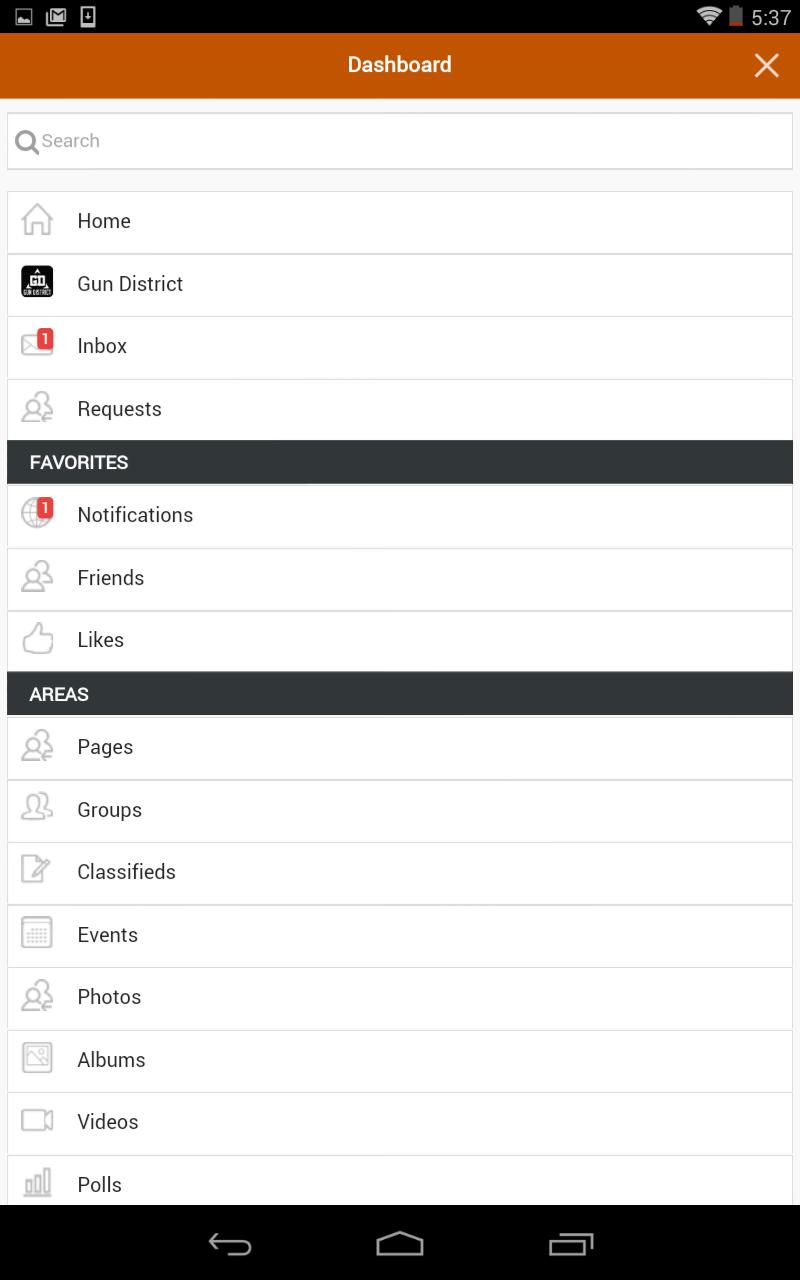Viewport: 800px width, 1280px height.
Task: Tap the Events calendar icon
Action: (37, 934)
